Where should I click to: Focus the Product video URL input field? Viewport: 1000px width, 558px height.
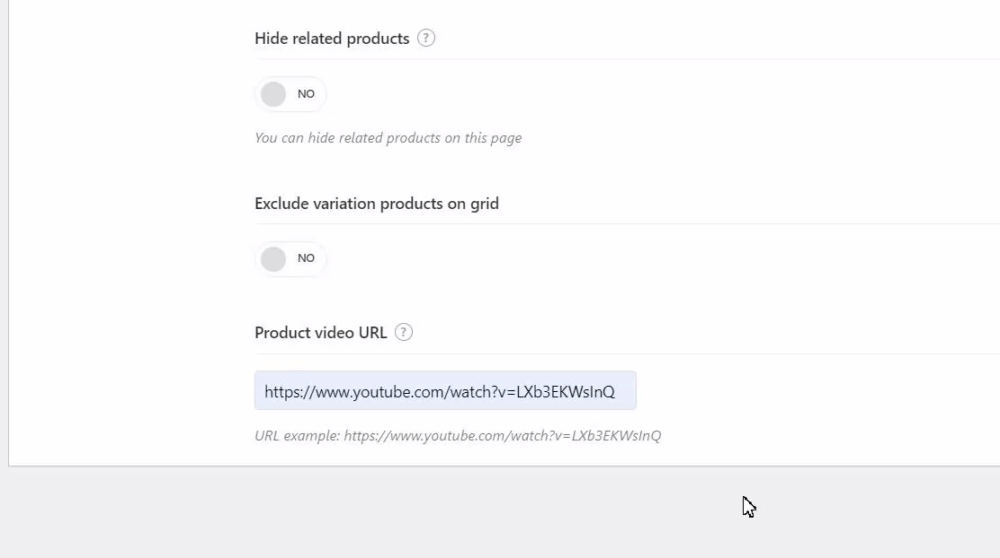tap(445, 391)
